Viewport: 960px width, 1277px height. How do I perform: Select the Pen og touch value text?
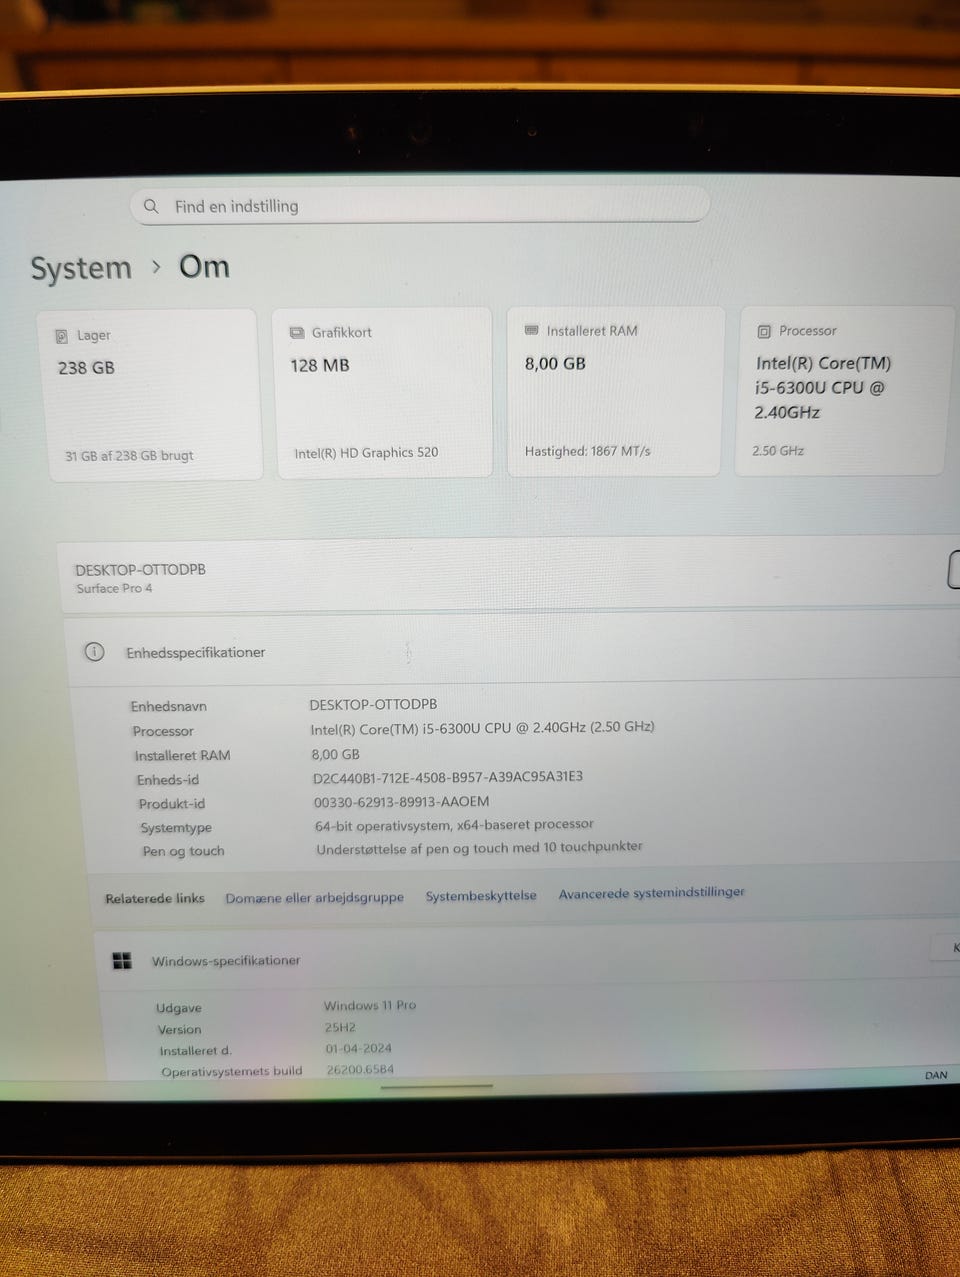pos(479,848)
